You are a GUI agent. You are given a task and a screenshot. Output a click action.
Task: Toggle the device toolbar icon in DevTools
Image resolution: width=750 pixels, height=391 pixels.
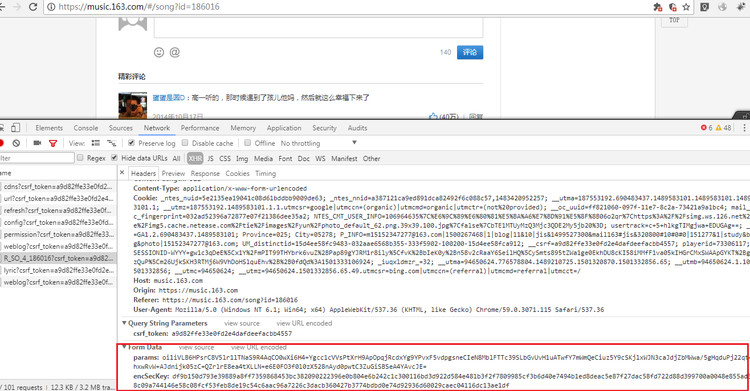coord(16,128)
